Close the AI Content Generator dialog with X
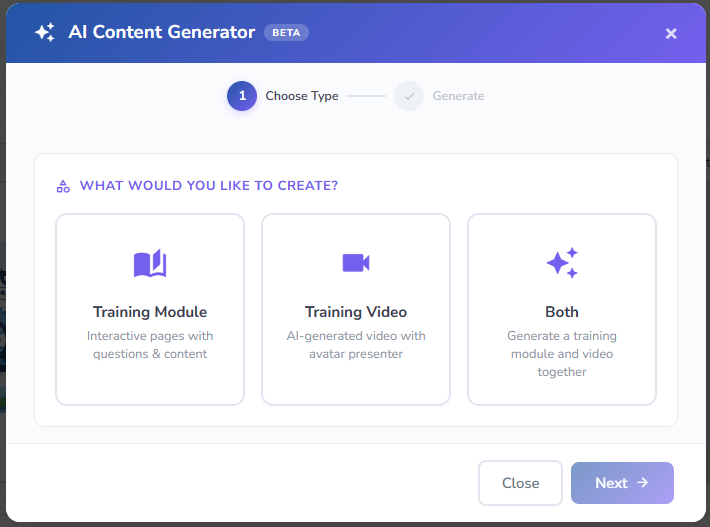This screenshot has height=527, width=710. [671, 33]
